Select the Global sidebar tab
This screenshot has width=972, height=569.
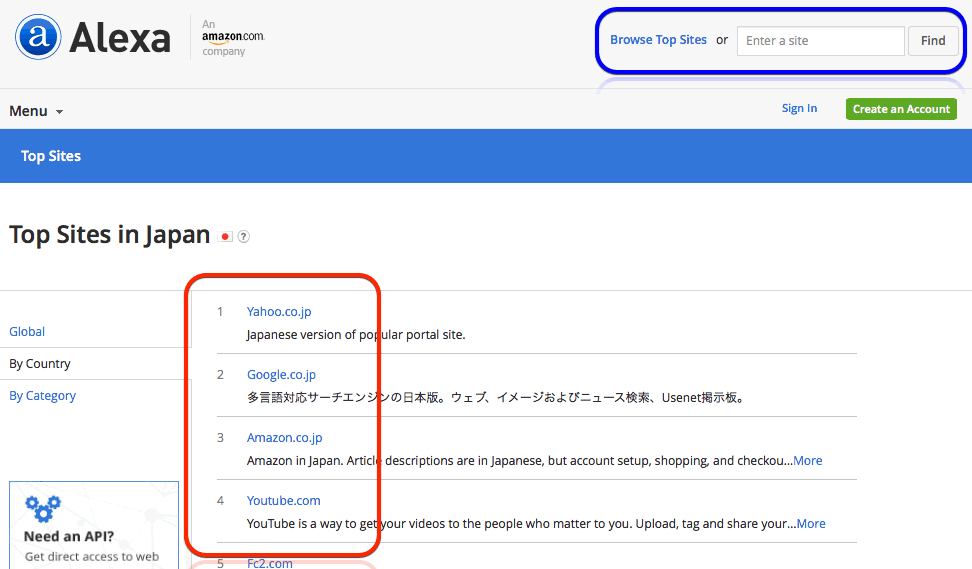pyautogui.click(x=27, y=332)
